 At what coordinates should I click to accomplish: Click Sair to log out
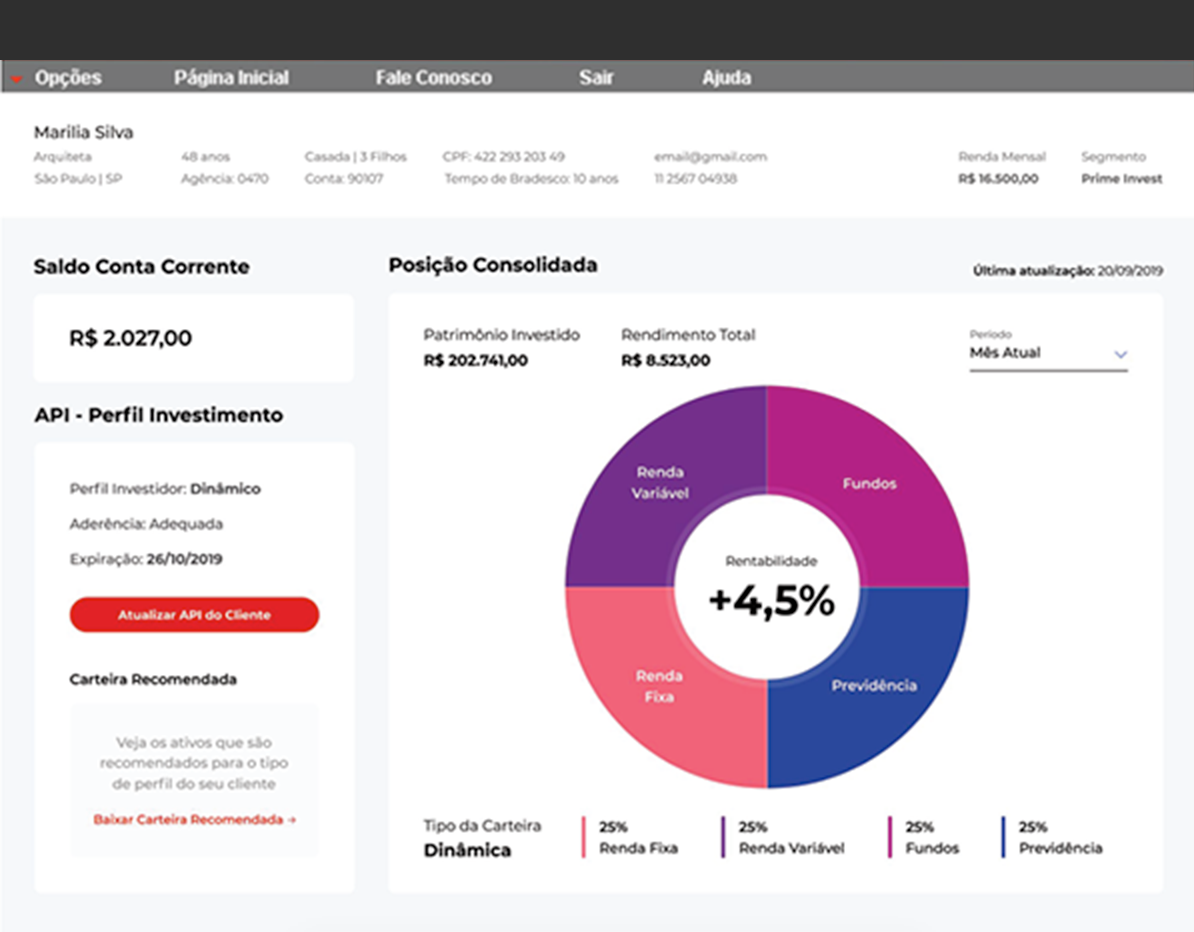(x=596, y=78)
